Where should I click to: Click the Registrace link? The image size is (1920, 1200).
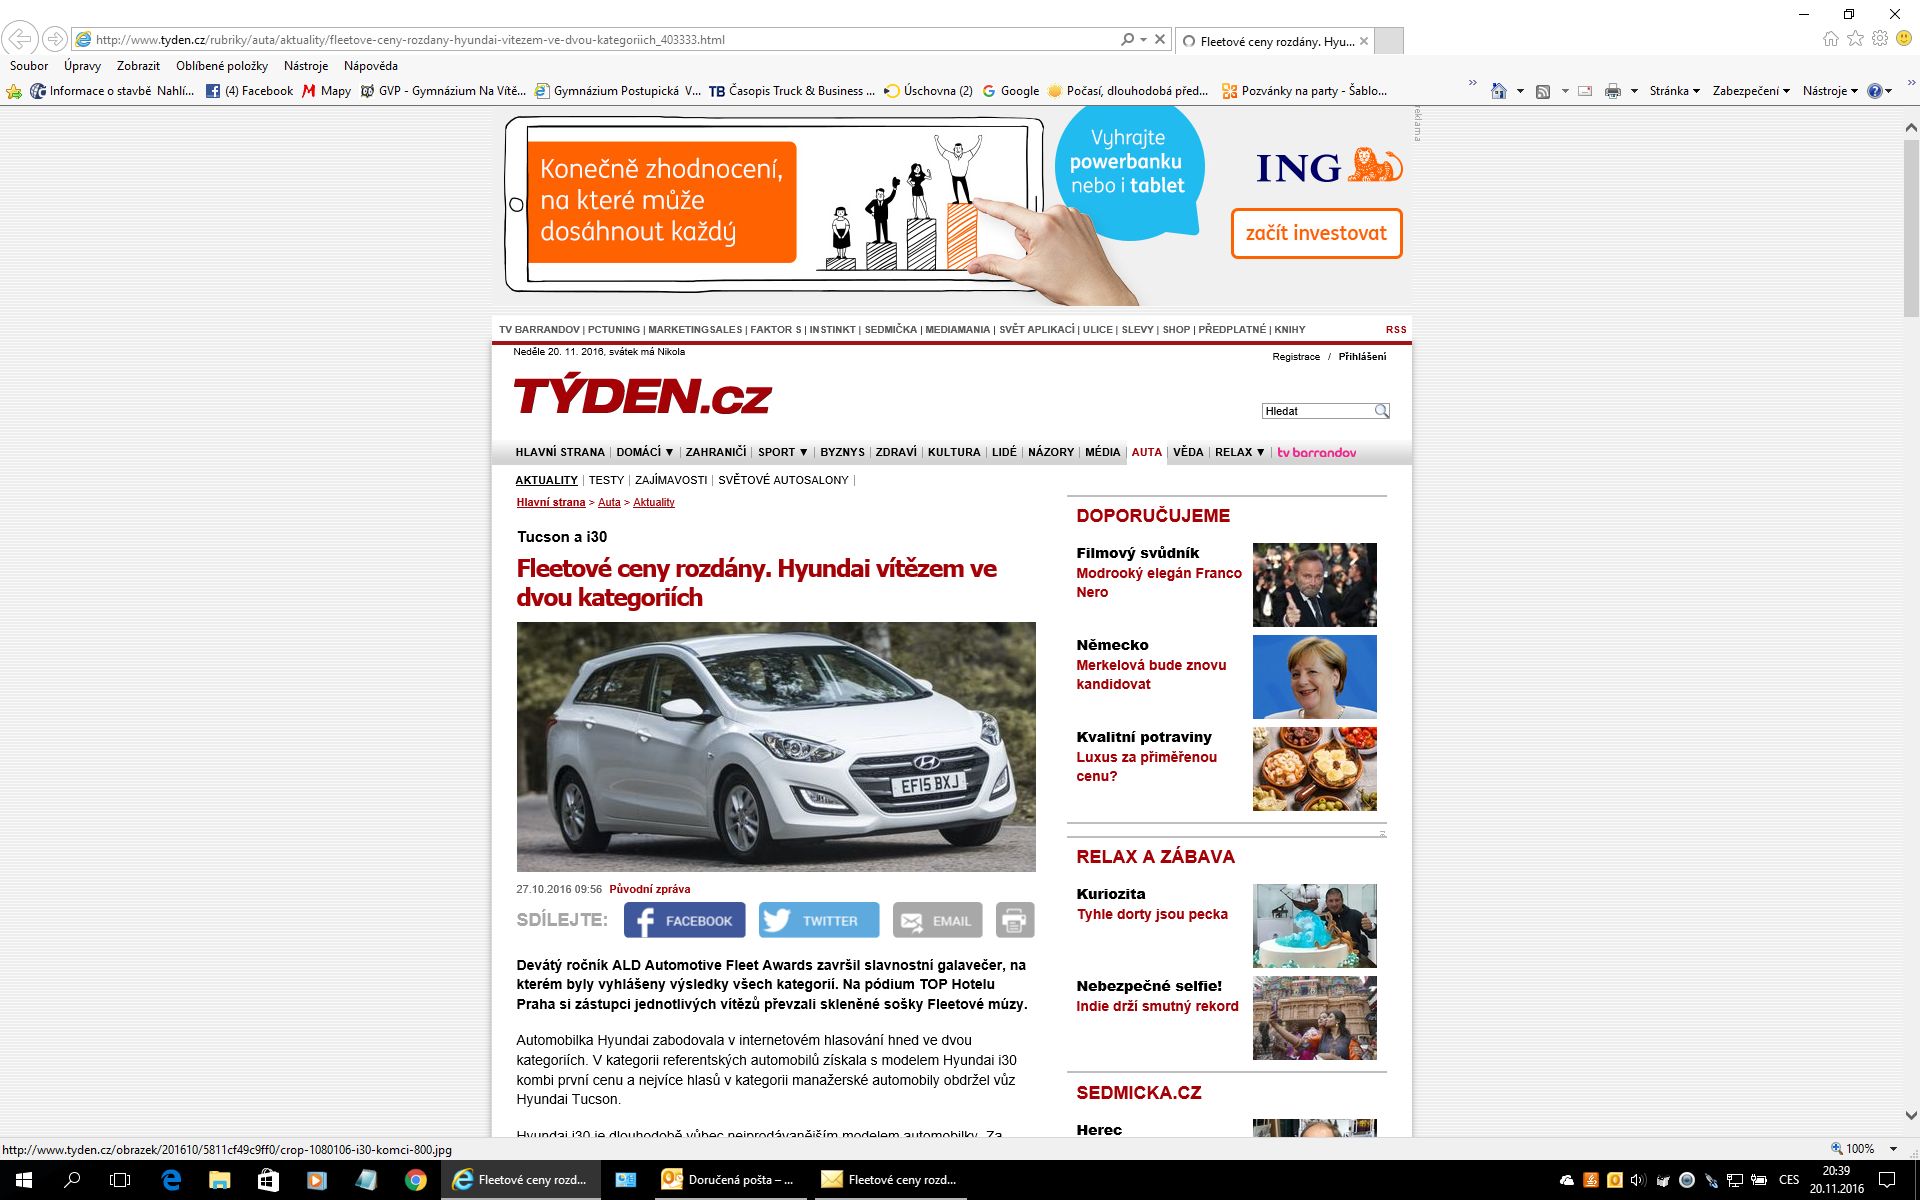coord(1296,357)
